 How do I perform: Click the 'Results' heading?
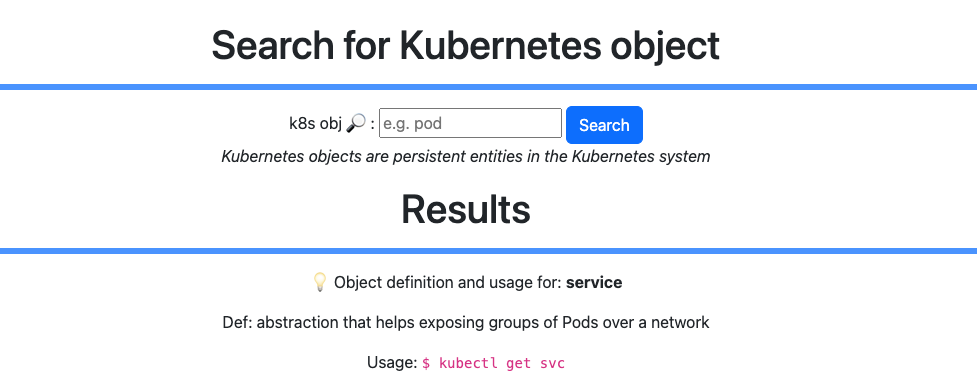tap(465, 209)
